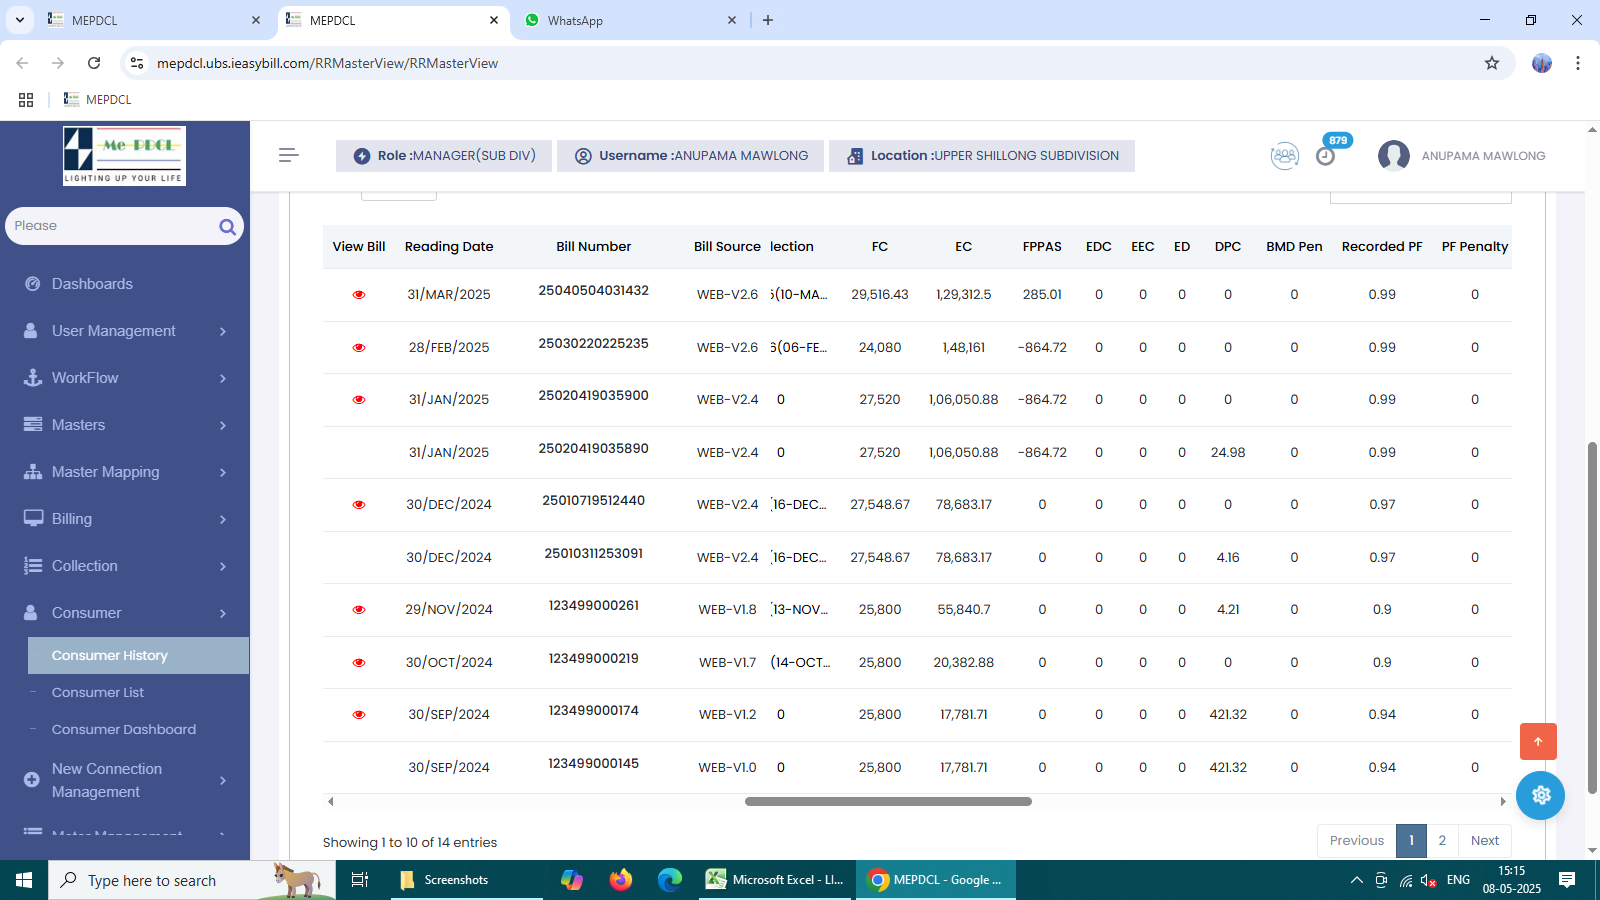Switch to the first MEPDCL browser tab
The image size is (1600, 900).
[x=154, y=20]
